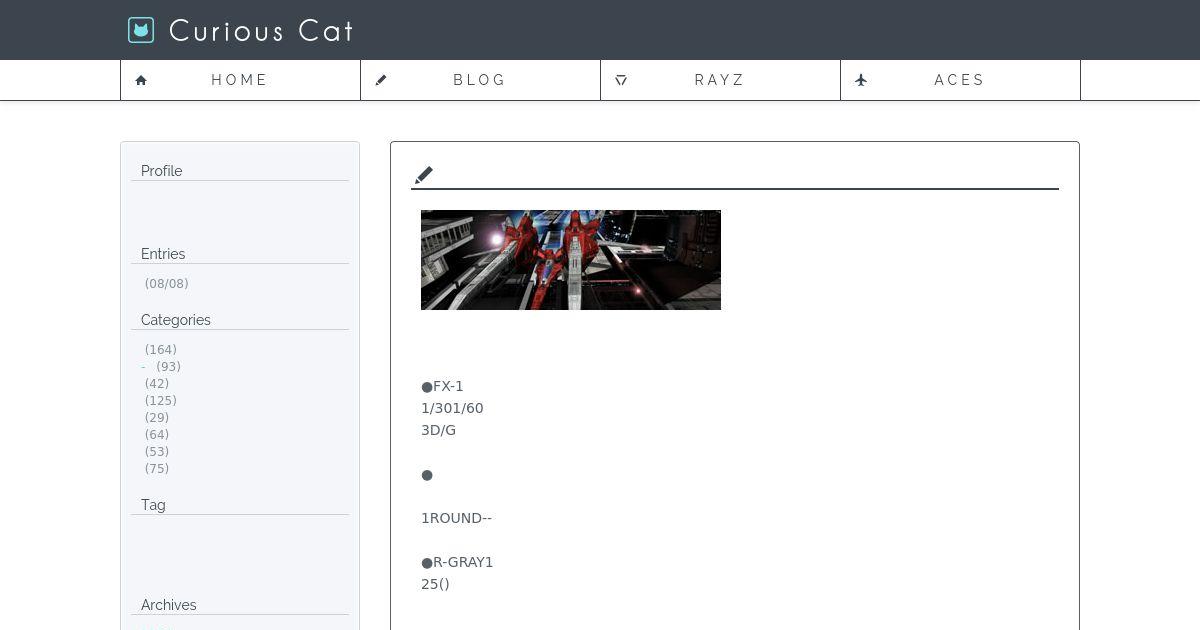Open category with (164) posts
1200x630 pixels.
161,350
